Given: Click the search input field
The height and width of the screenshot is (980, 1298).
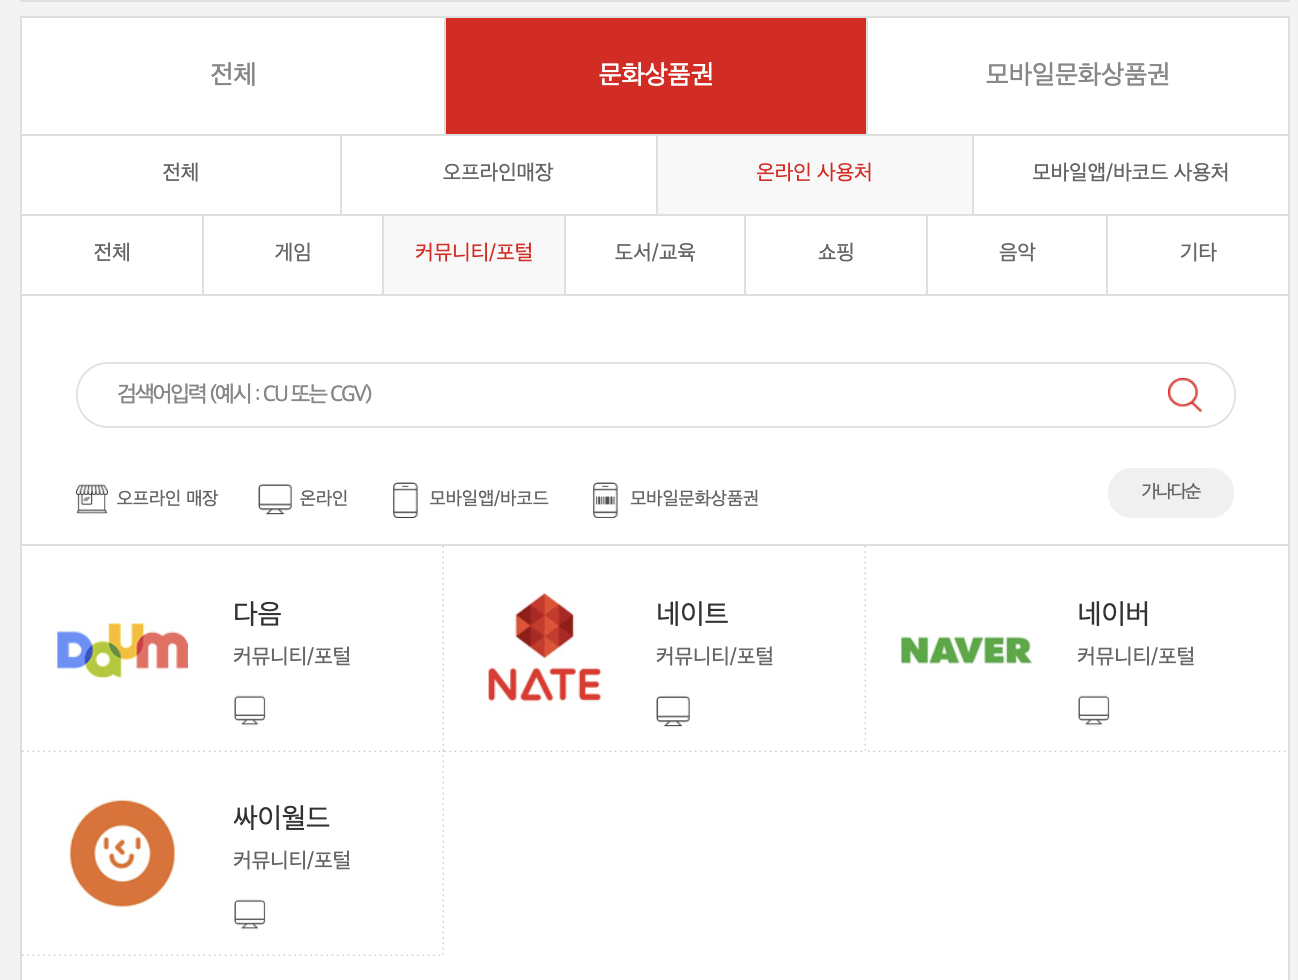Looking at the screenshot, I should [600, 395].
